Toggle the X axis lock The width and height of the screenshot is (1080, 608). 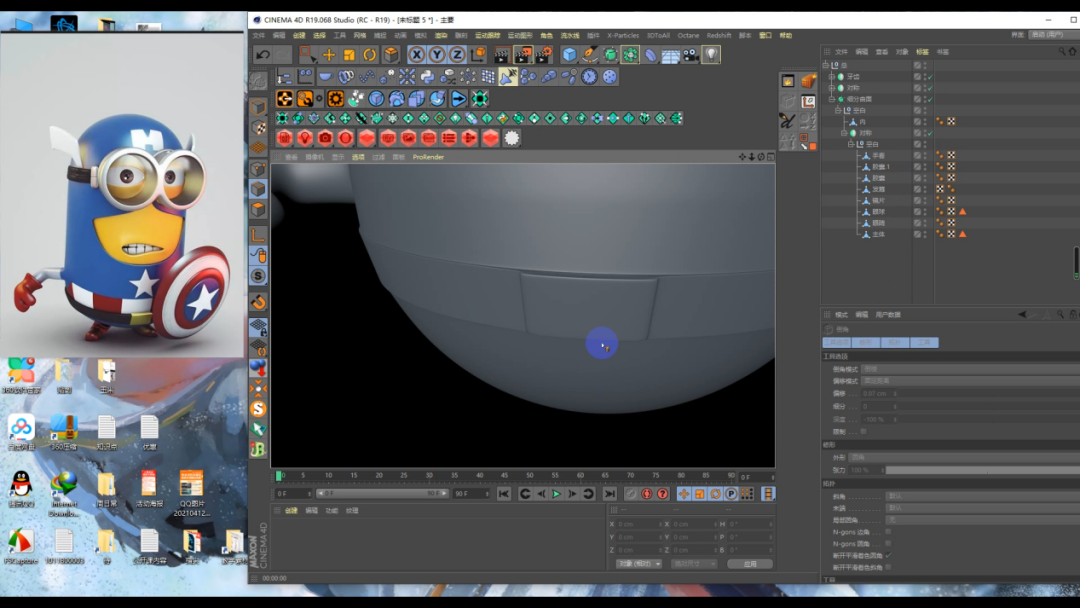(x=417, y=54)
